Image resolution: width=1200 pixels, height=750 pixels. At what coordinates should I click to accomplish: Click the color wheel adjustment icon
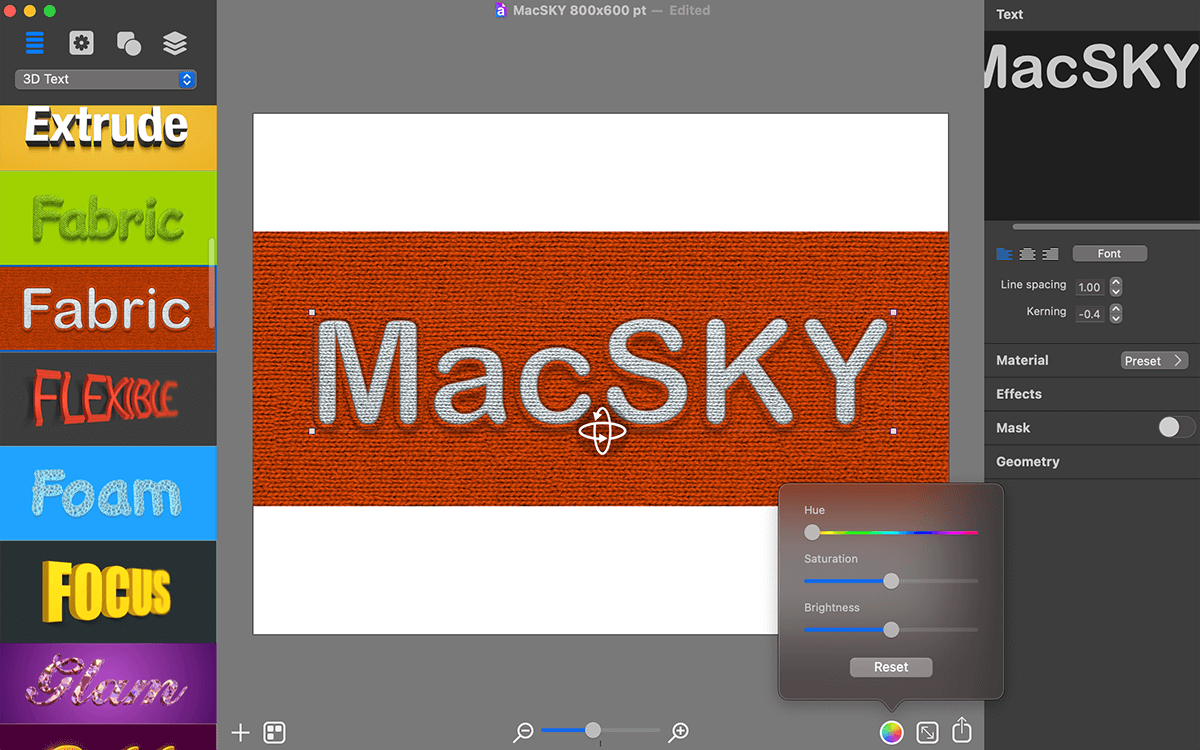891,733
